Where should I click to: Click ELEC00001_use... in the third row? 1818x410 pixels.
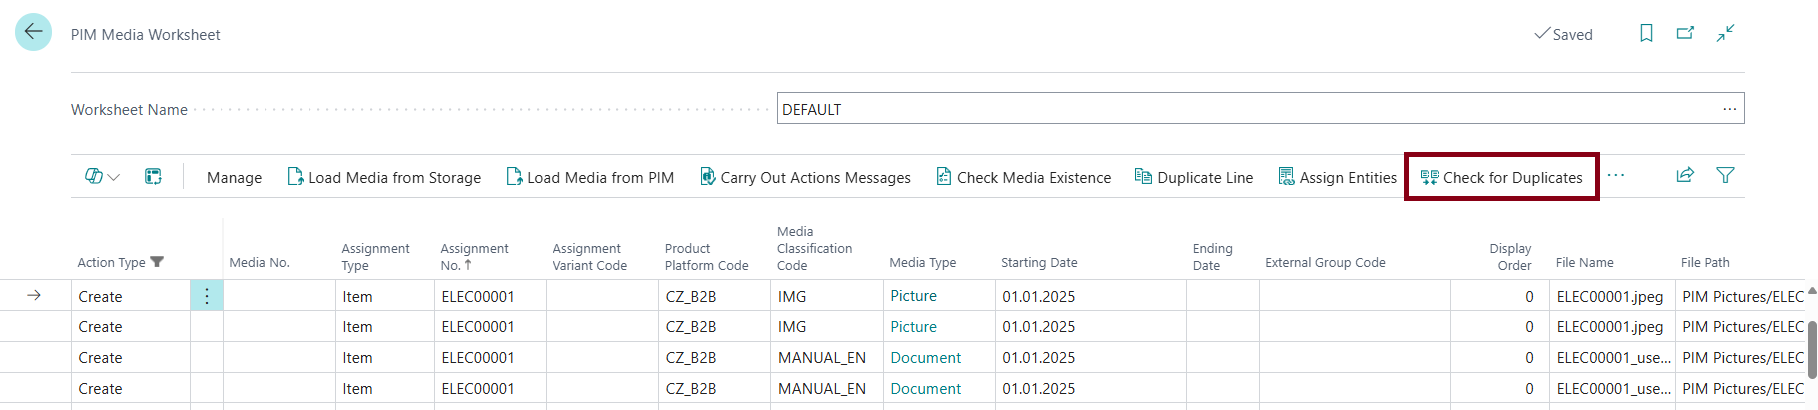1613,358
